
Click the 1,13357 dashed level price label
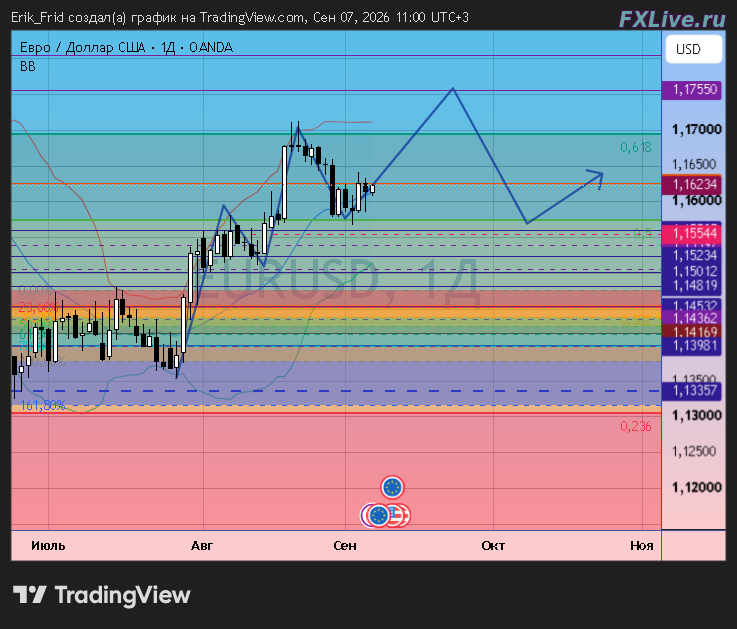click(x=691, y=390)
